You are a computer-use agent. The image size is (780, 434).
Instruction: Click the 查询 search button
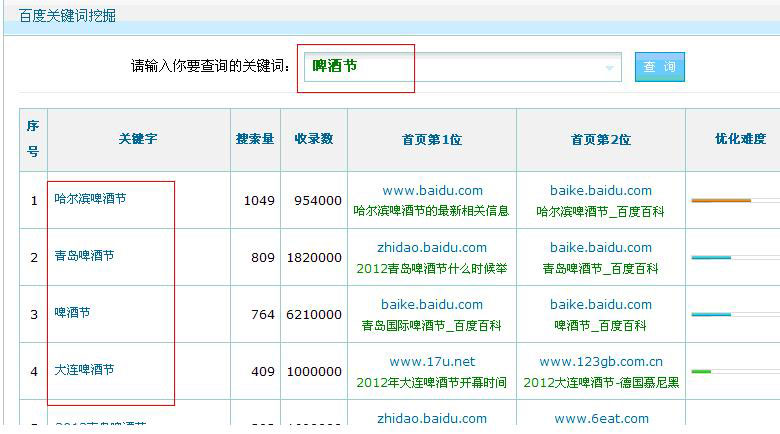click(660, 67)
